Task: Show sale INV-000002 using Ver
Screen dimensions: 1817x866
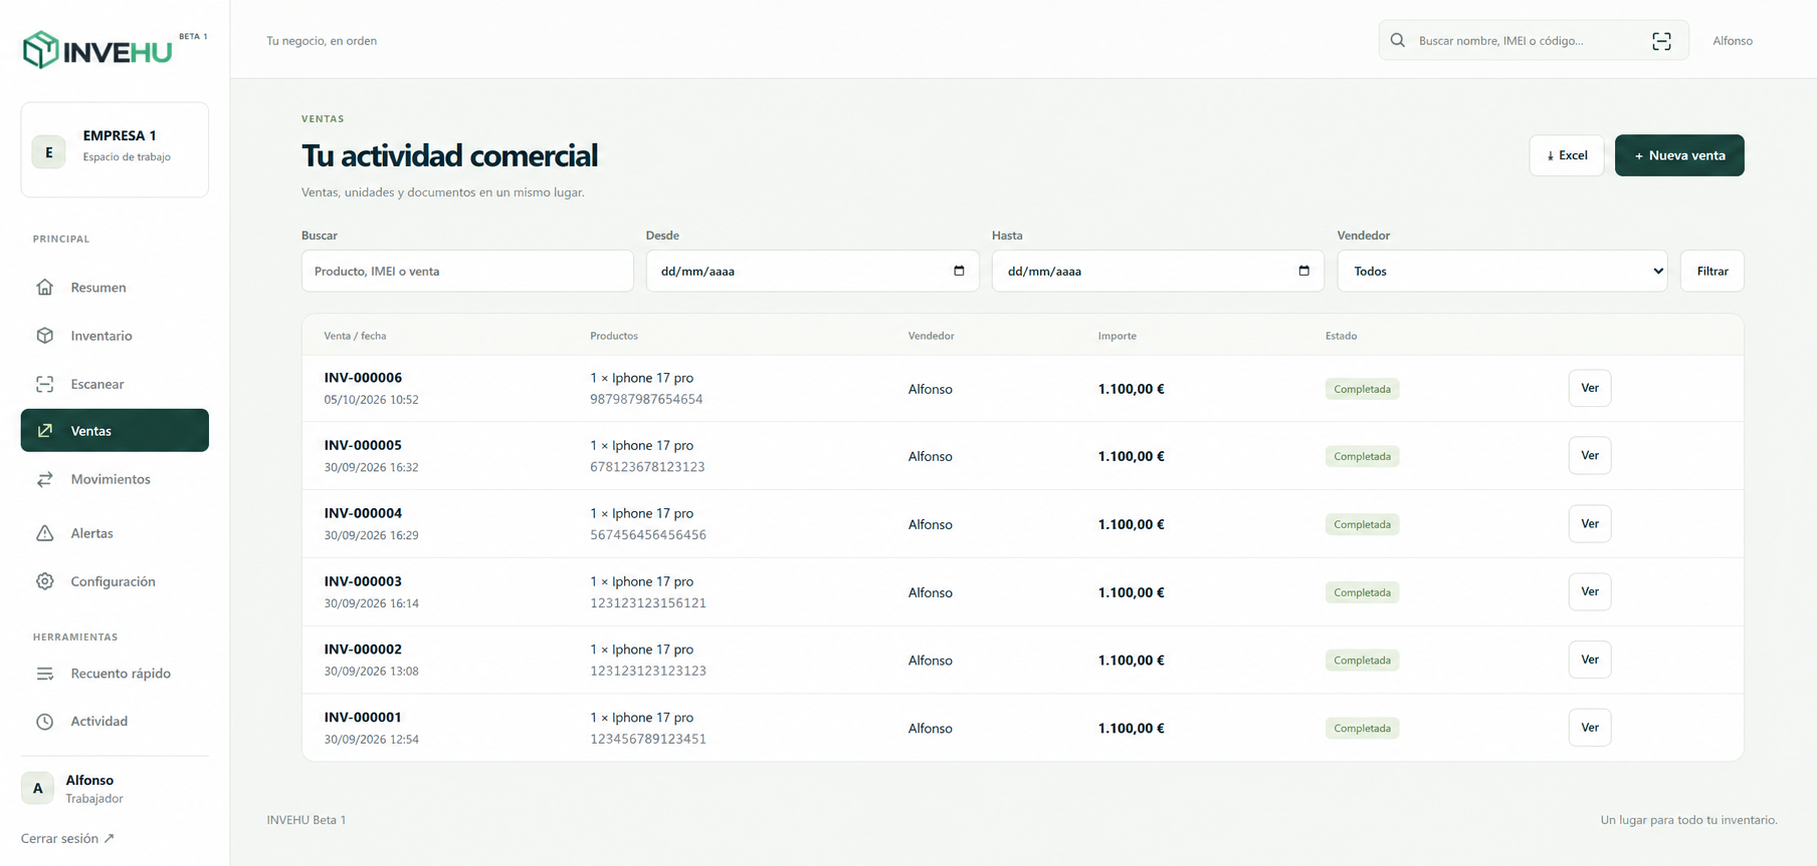Action: coord(1589,660)
